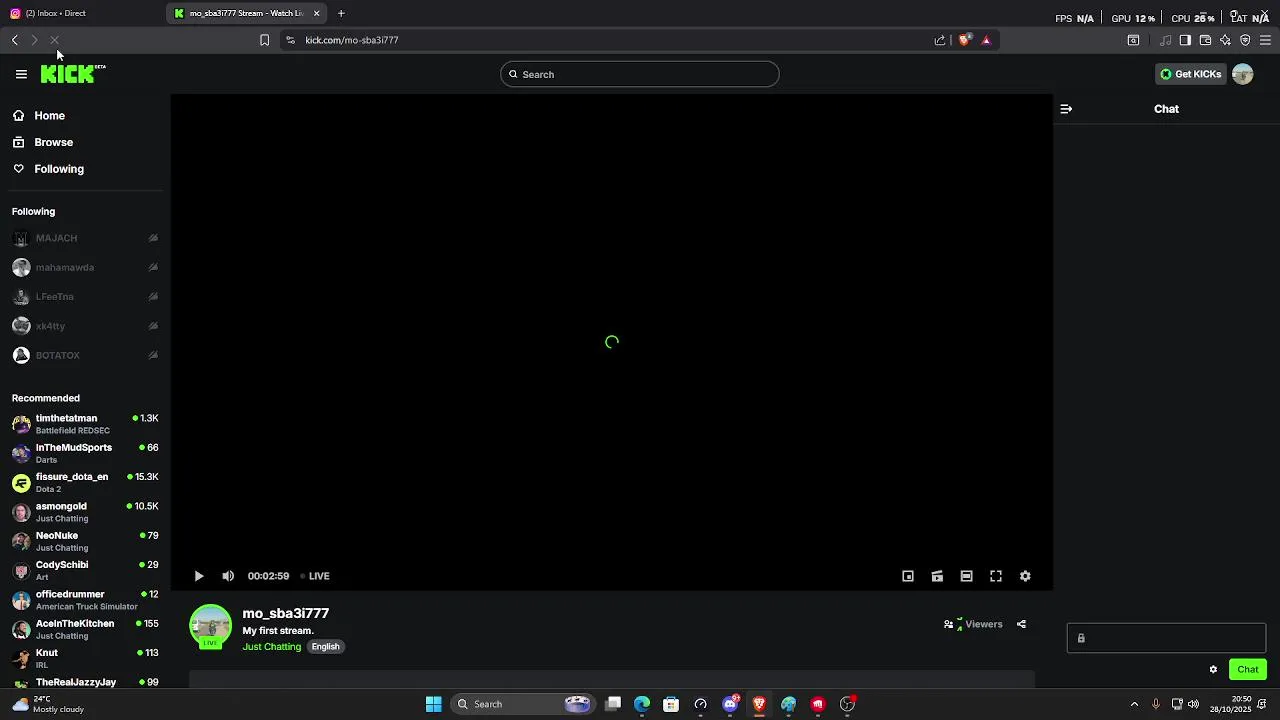This screenshot has width=1280, height=720.
Task: Stop loading the page
Action: 55,40
